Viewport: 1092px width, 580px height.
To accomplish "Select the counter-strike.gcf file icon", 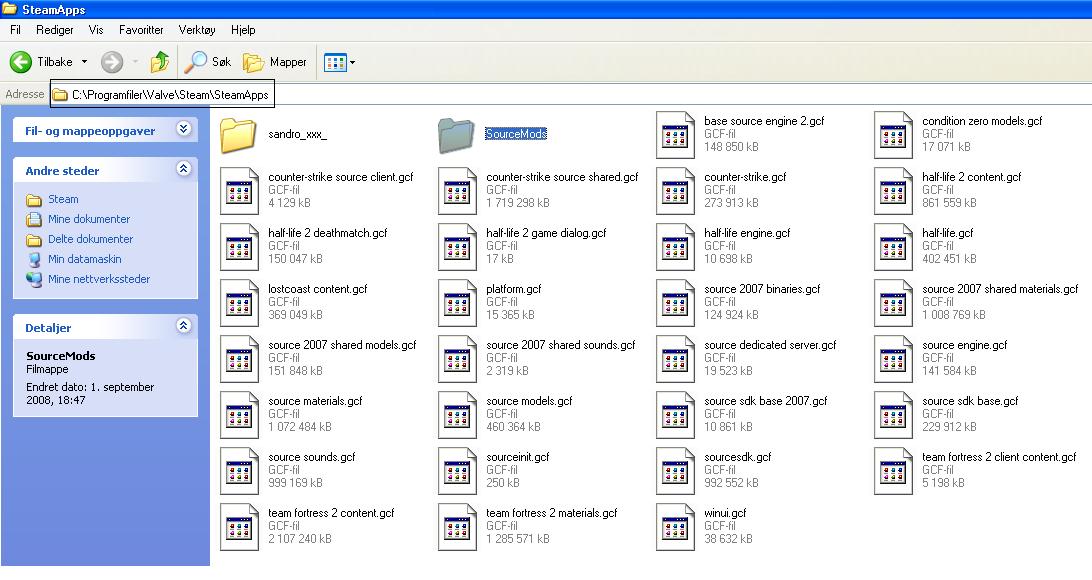I will (x=675, y=191).
